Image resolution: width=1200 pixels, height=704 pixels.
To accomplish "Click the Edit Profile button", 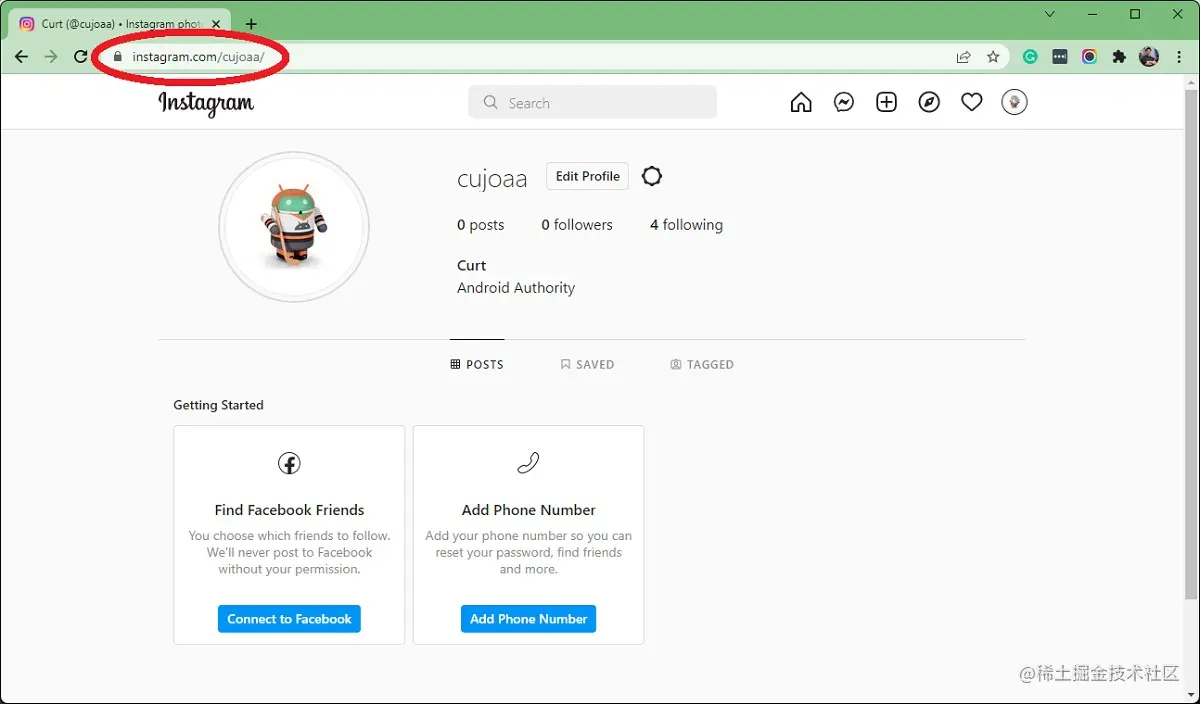I will point(588,176).
